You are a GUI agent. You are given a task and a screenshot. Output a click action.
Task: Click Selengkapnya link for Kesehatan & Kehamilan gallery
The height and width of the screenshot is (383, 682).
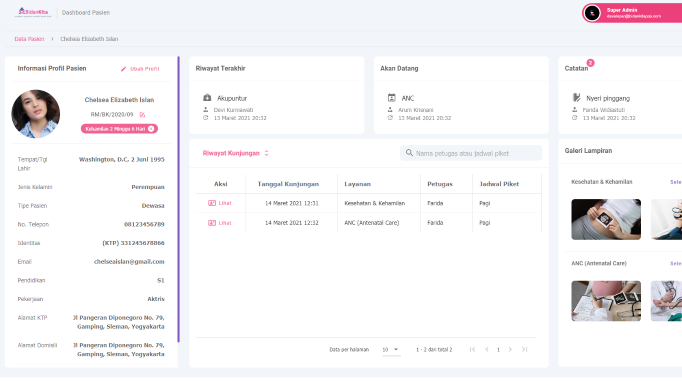(676, 182)
